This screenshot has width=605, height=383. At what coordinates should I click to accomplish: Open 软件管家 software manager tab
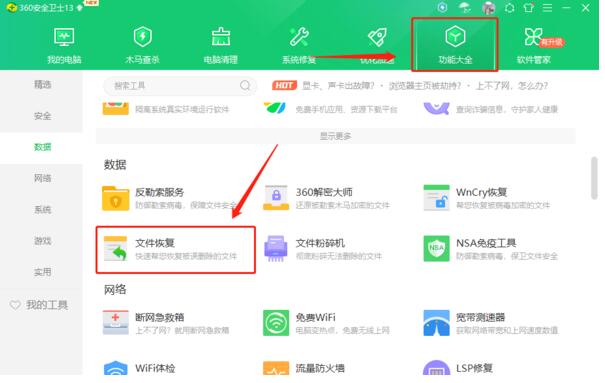[534, 46]
